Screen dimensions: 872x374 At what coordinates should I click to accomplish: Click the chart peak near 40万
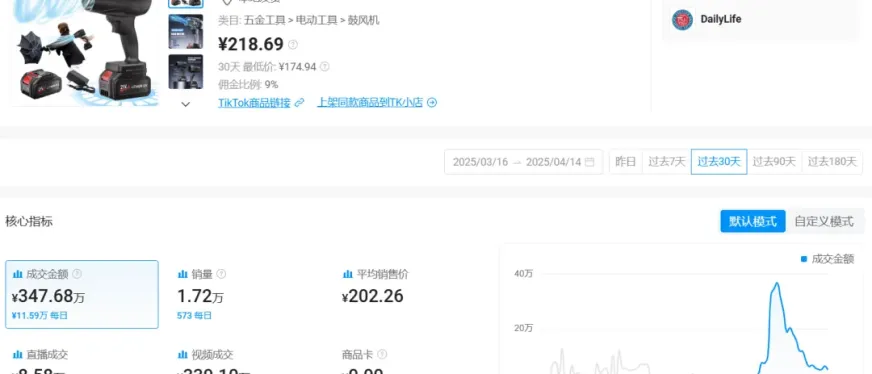(x=776, y=283)
